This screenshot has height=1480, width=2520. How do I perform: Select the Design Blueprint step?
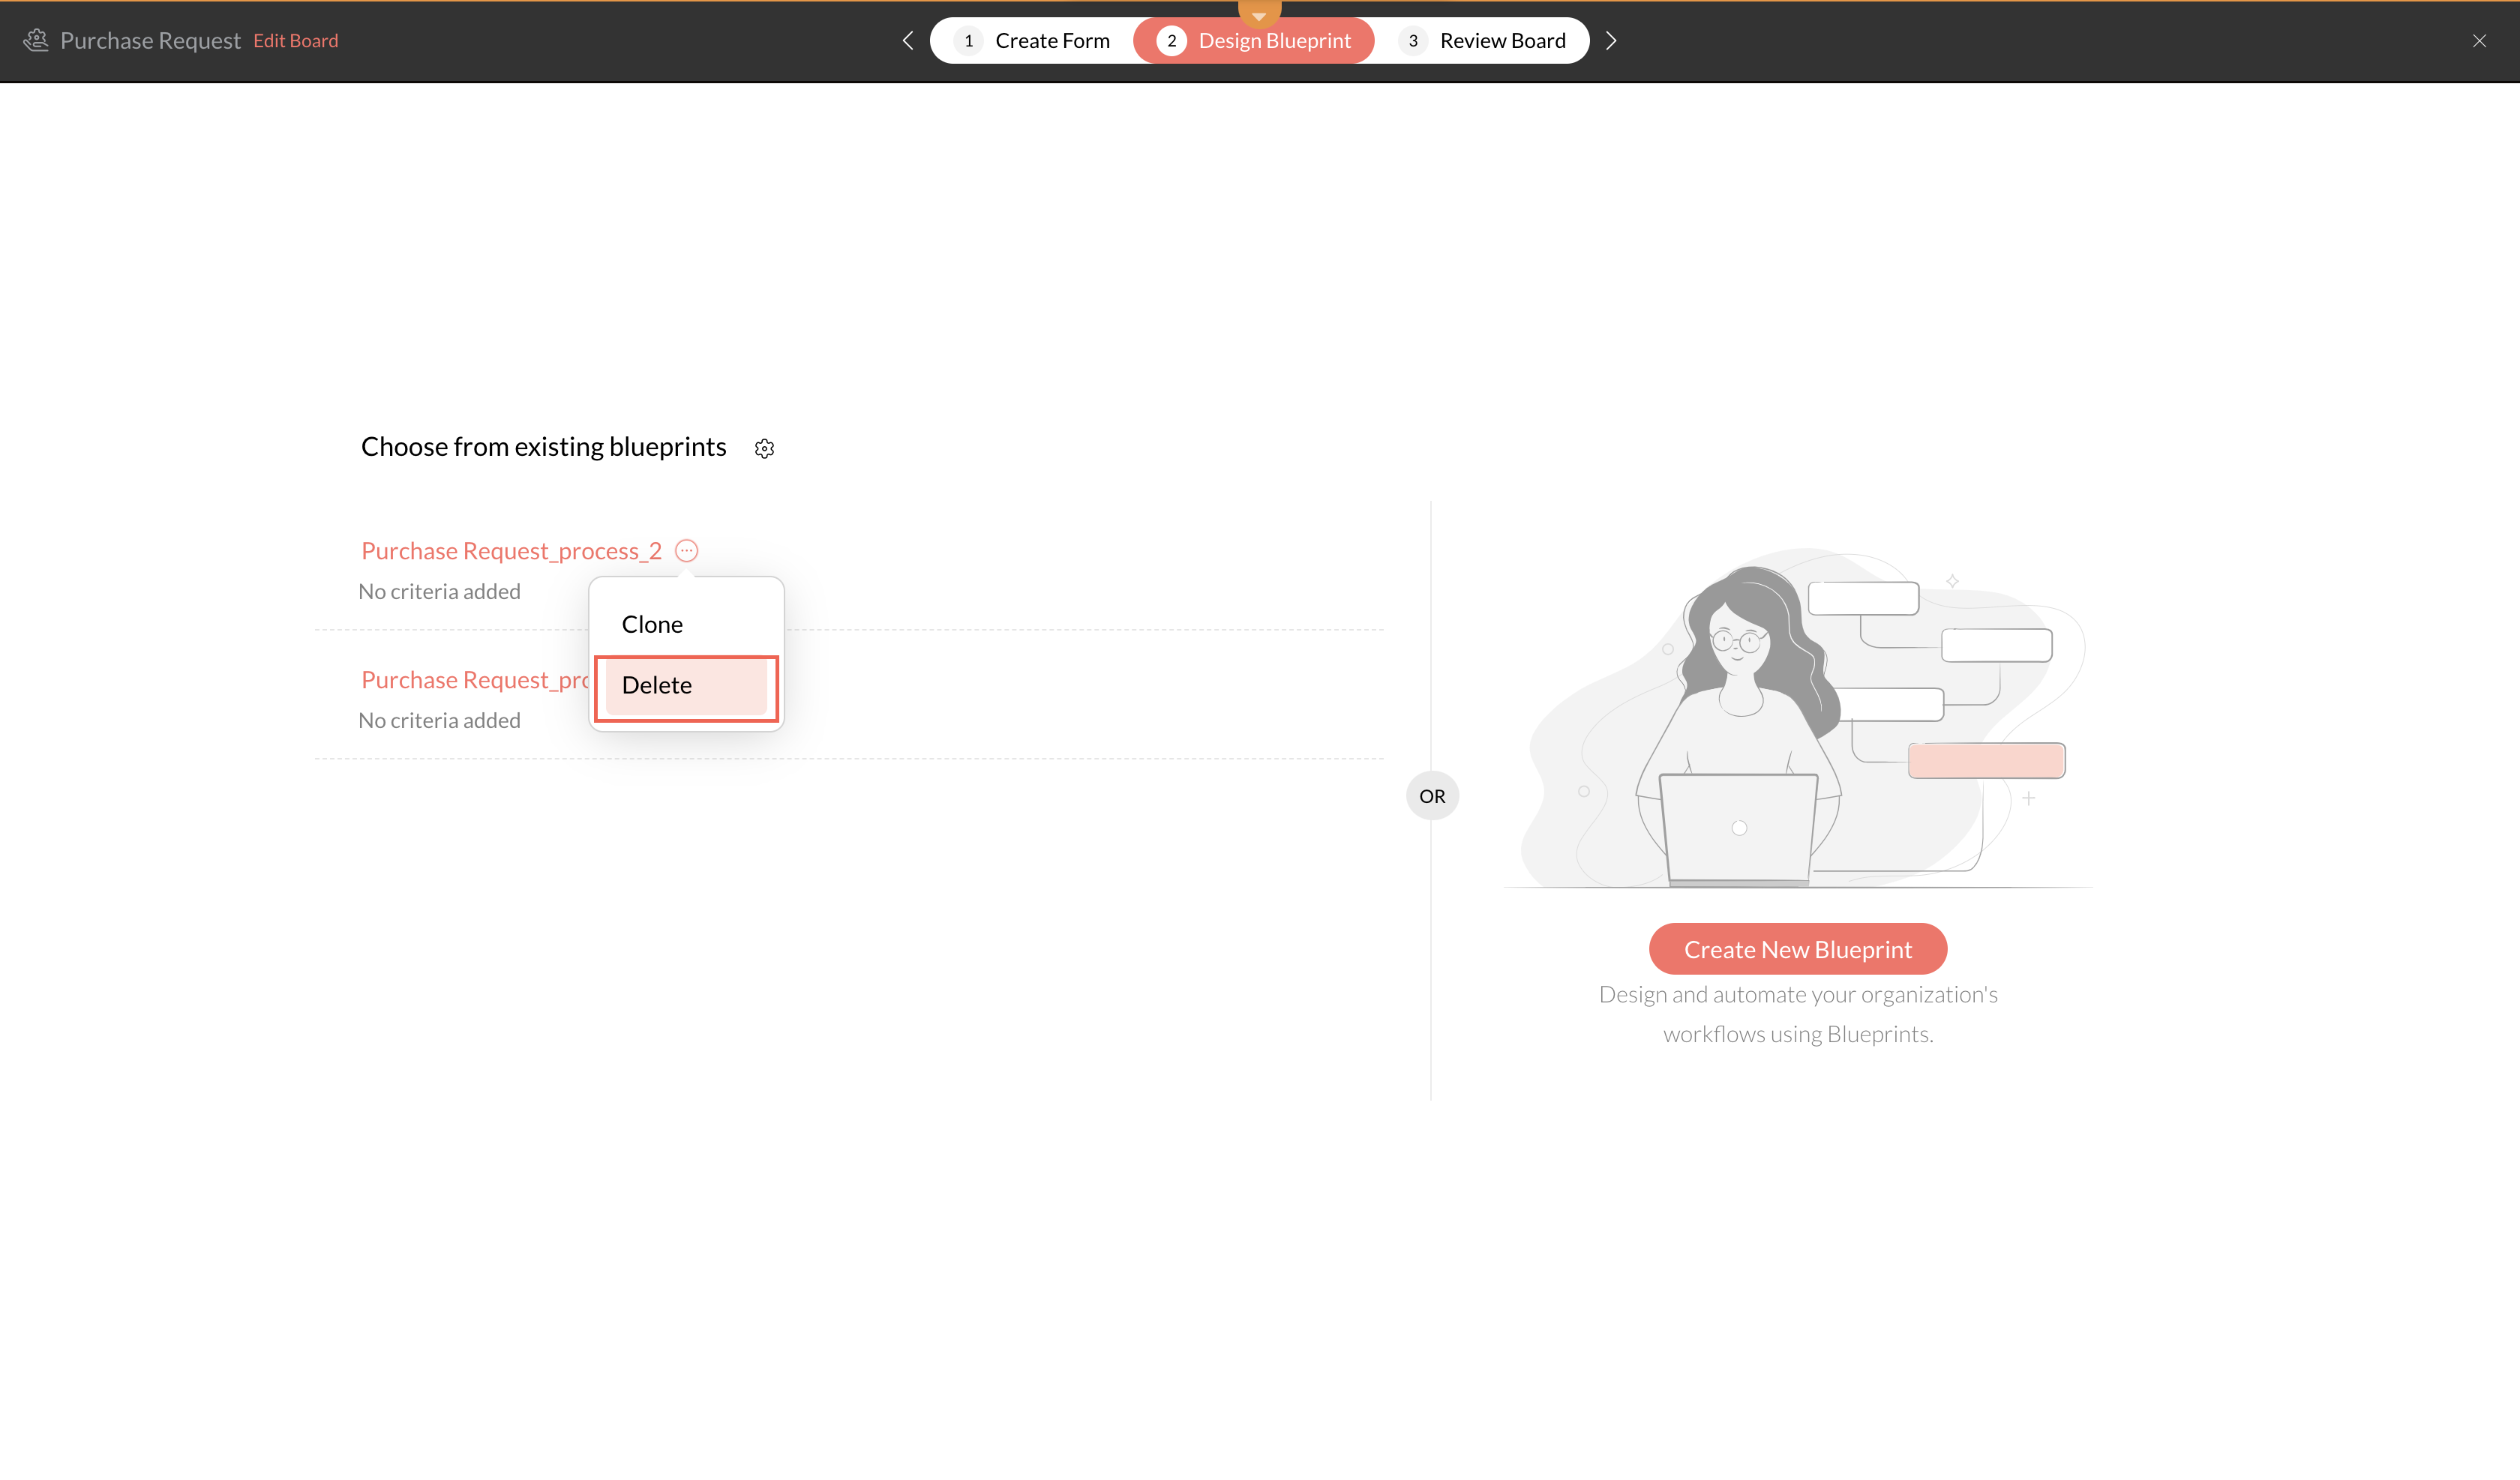click(x=1273, y=41)
